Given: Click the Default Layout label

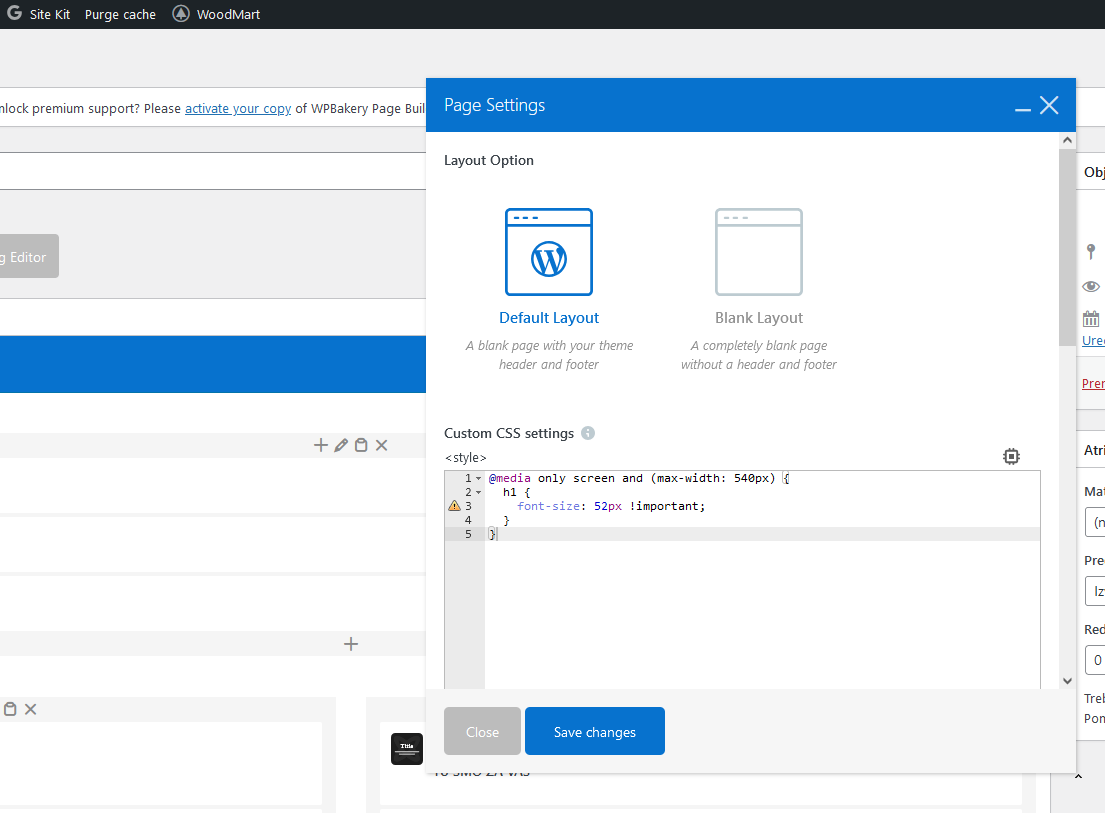Looking at the screenshot, I should point(549,318).
